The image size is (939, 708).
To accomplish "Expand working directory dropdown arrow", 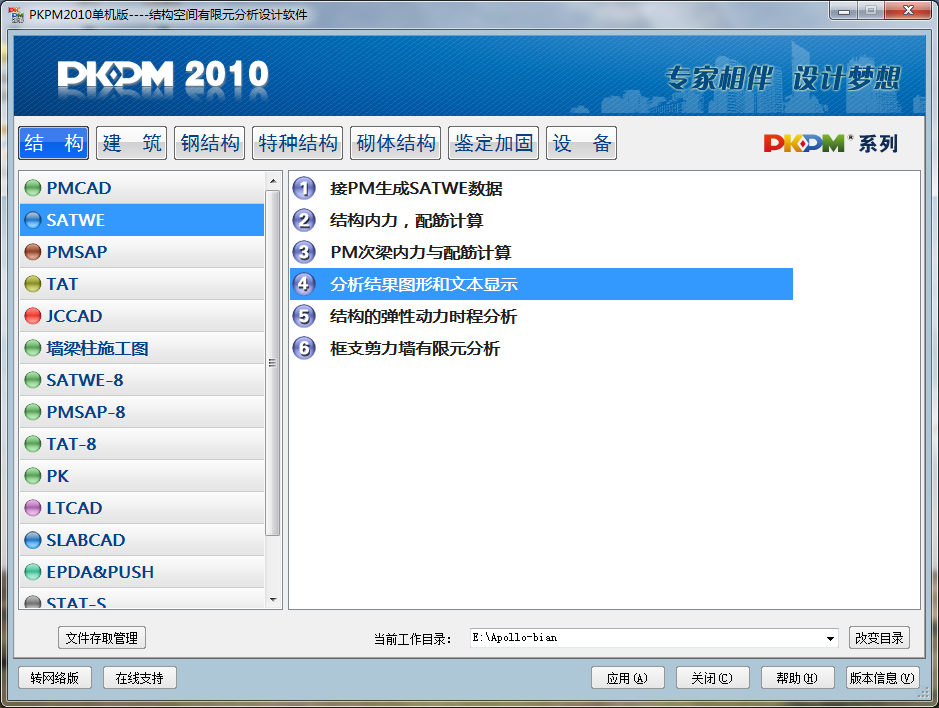I will coord(831,639).
